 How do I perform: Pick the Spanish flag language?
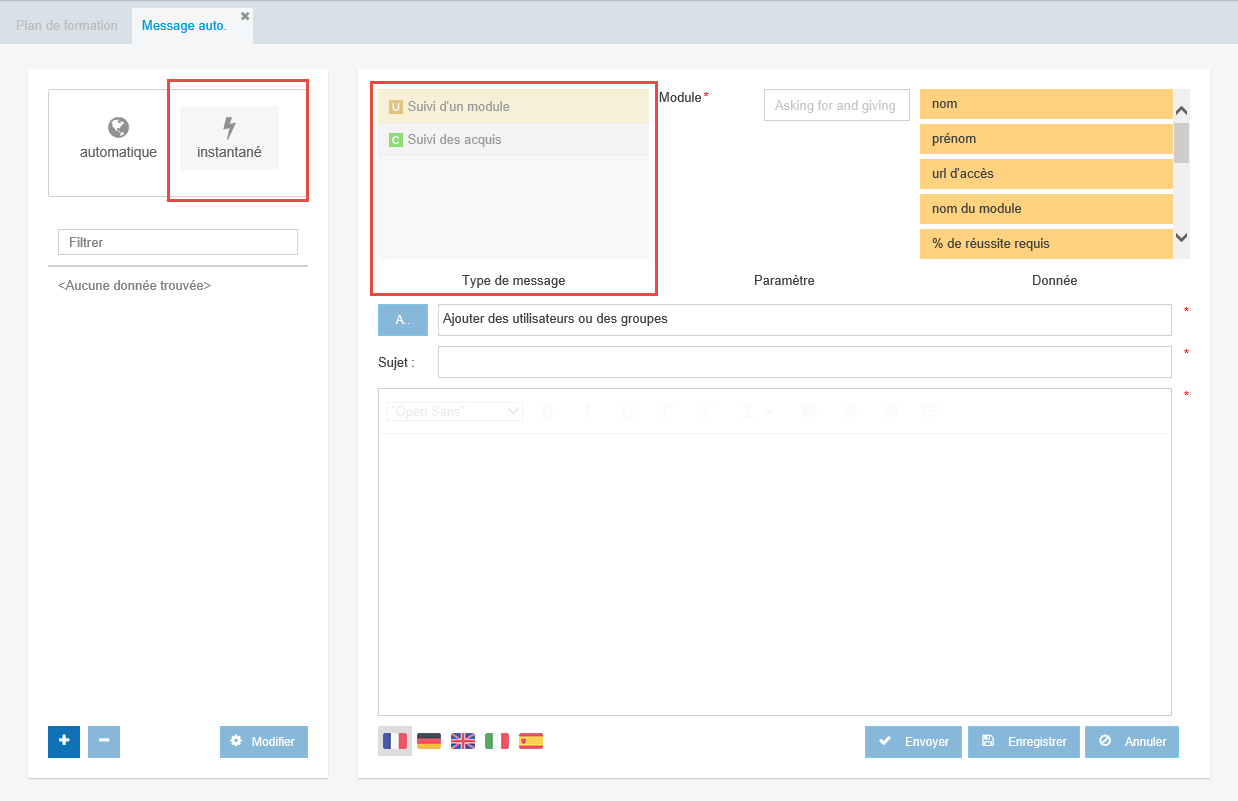pos(531,741)
